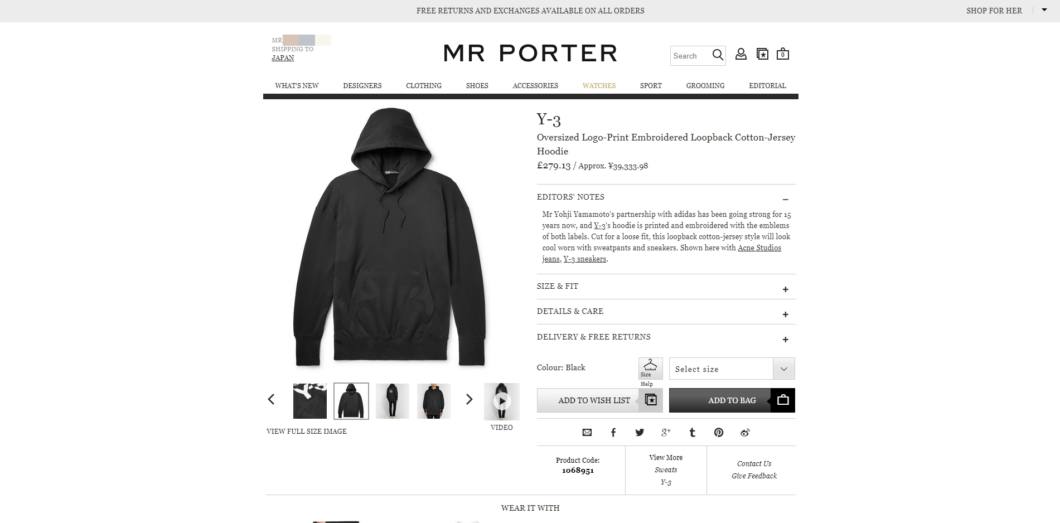Share on Facebook icon
1060x523 pixels.
613,432
